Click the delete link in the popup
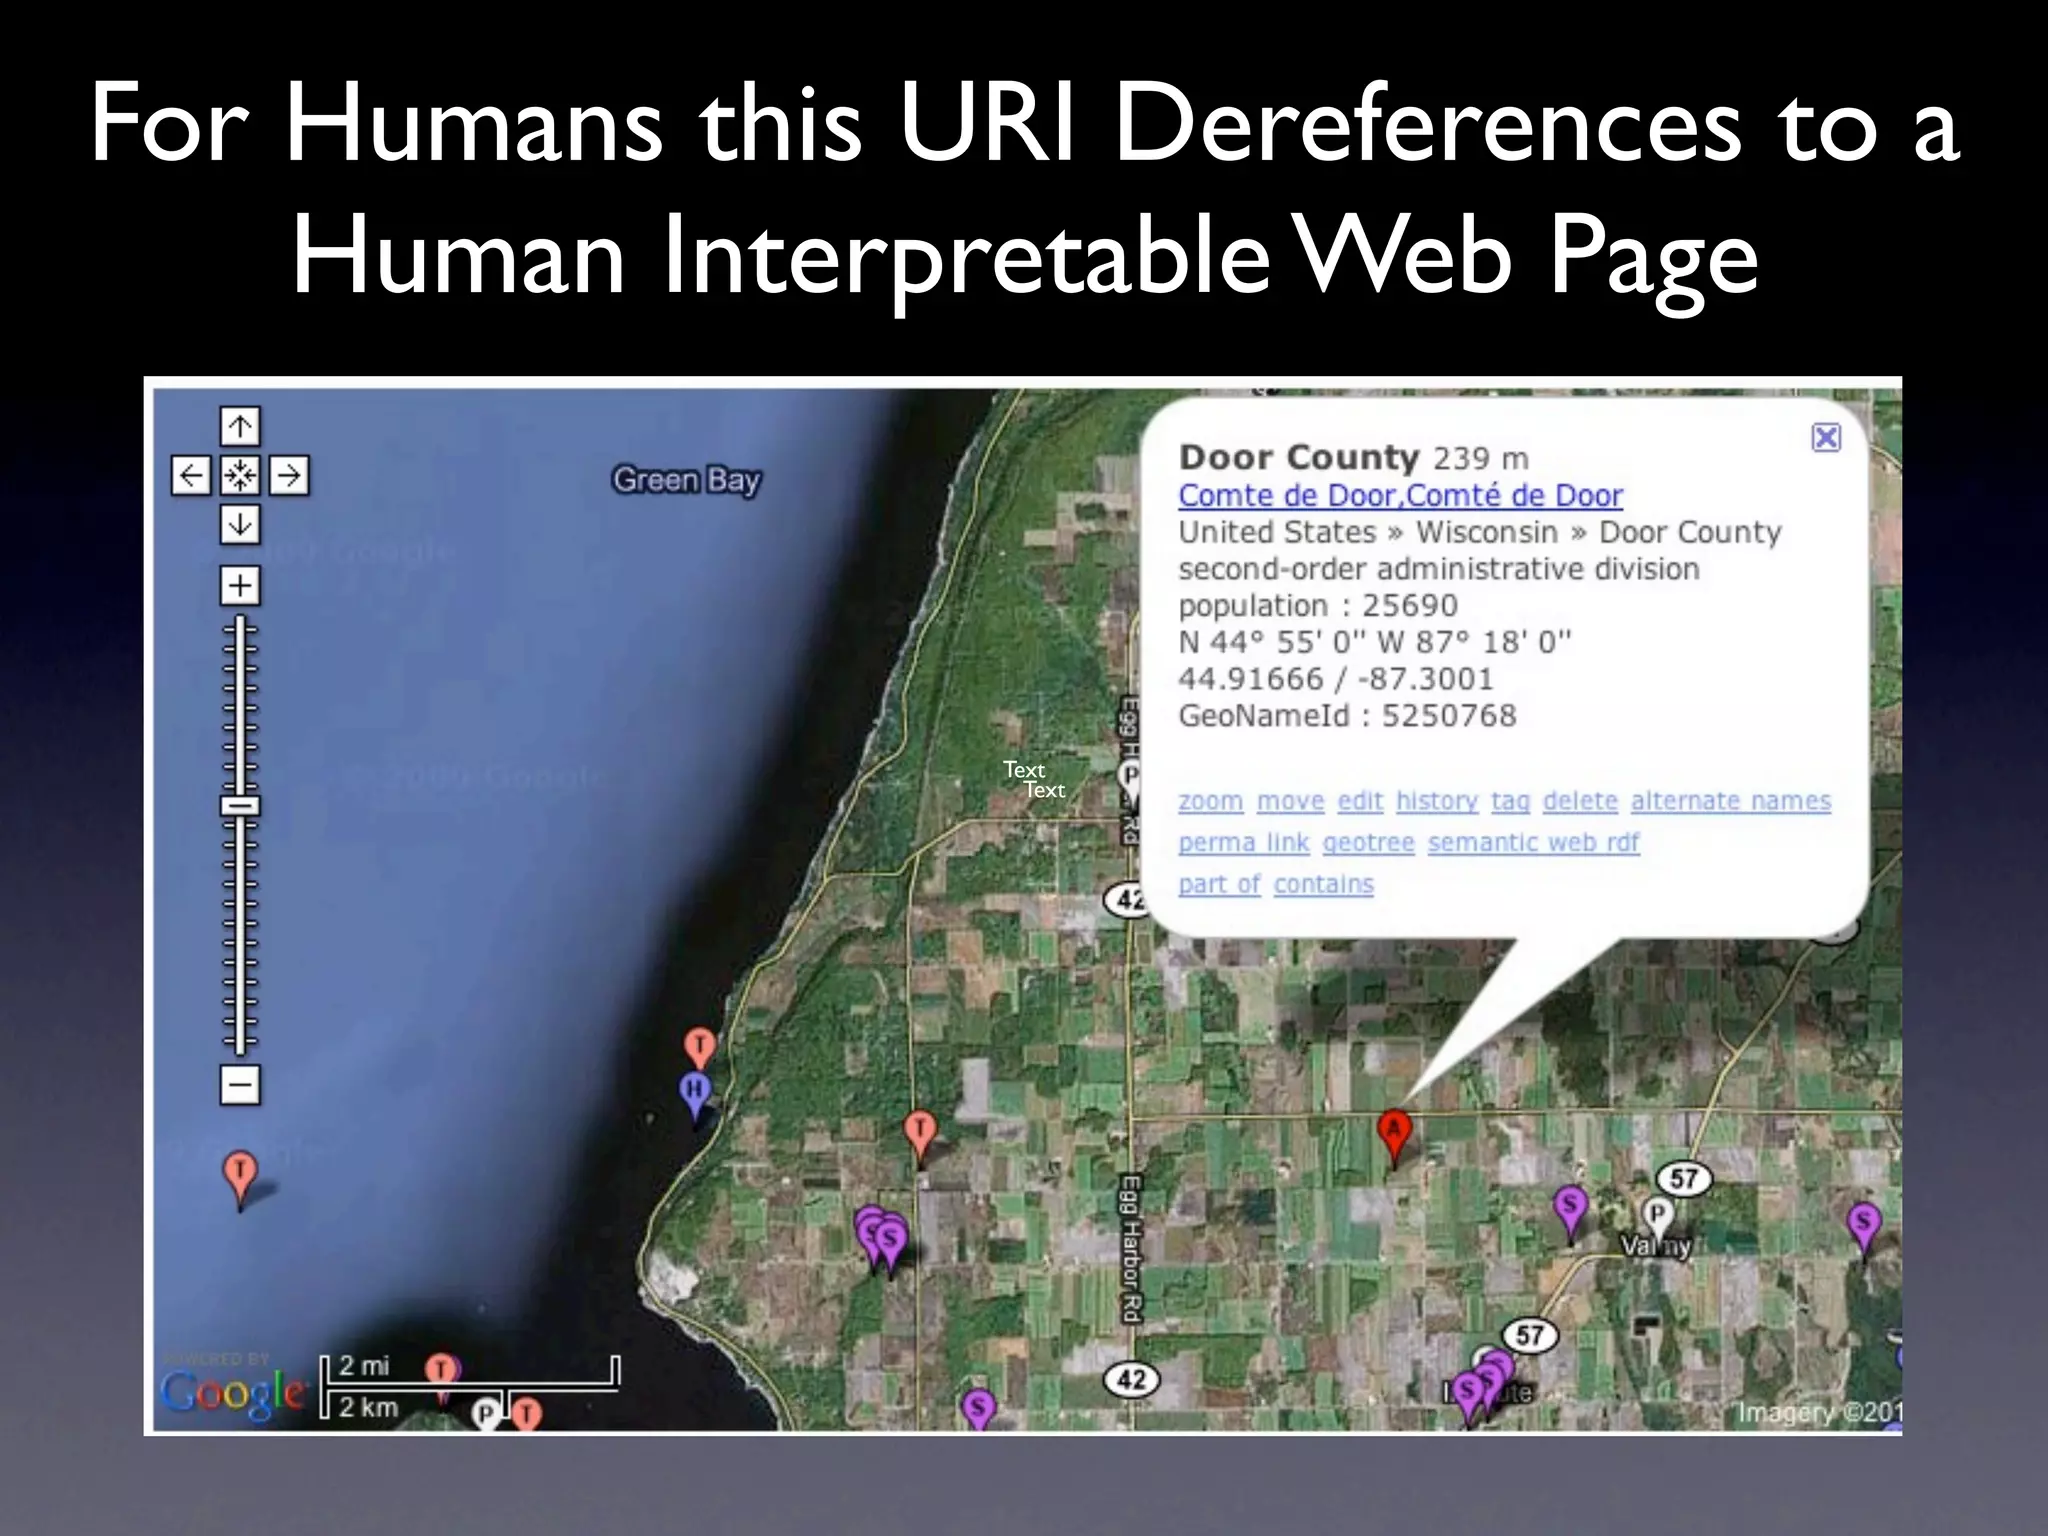2048x1536 pixels. pyautogui.click(x=1580, y=801)
